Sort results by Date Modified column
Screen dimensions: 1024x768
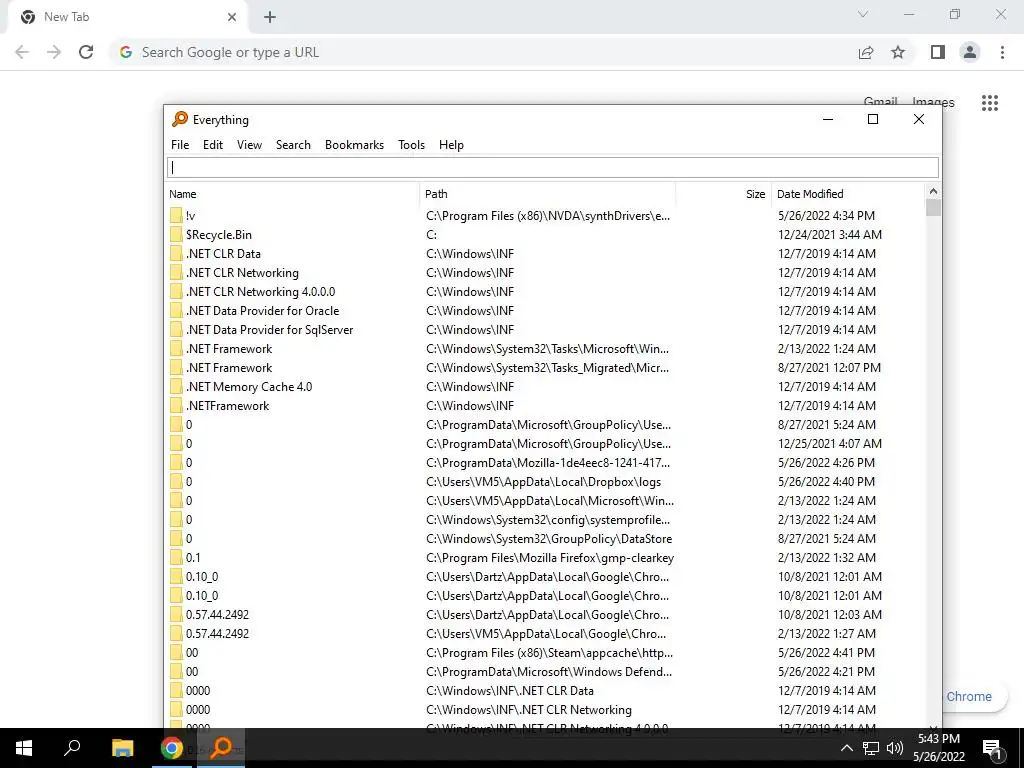[848, 194]
